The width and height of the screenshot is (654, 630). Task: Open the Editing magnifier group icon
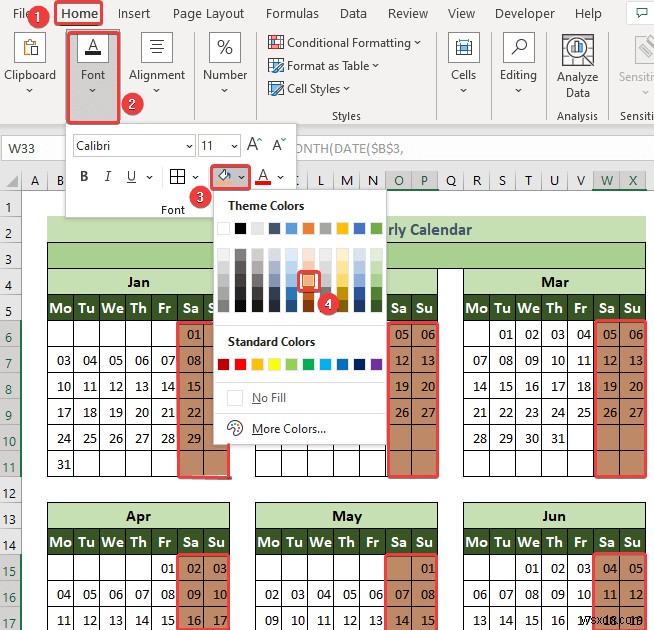point(518,48)
